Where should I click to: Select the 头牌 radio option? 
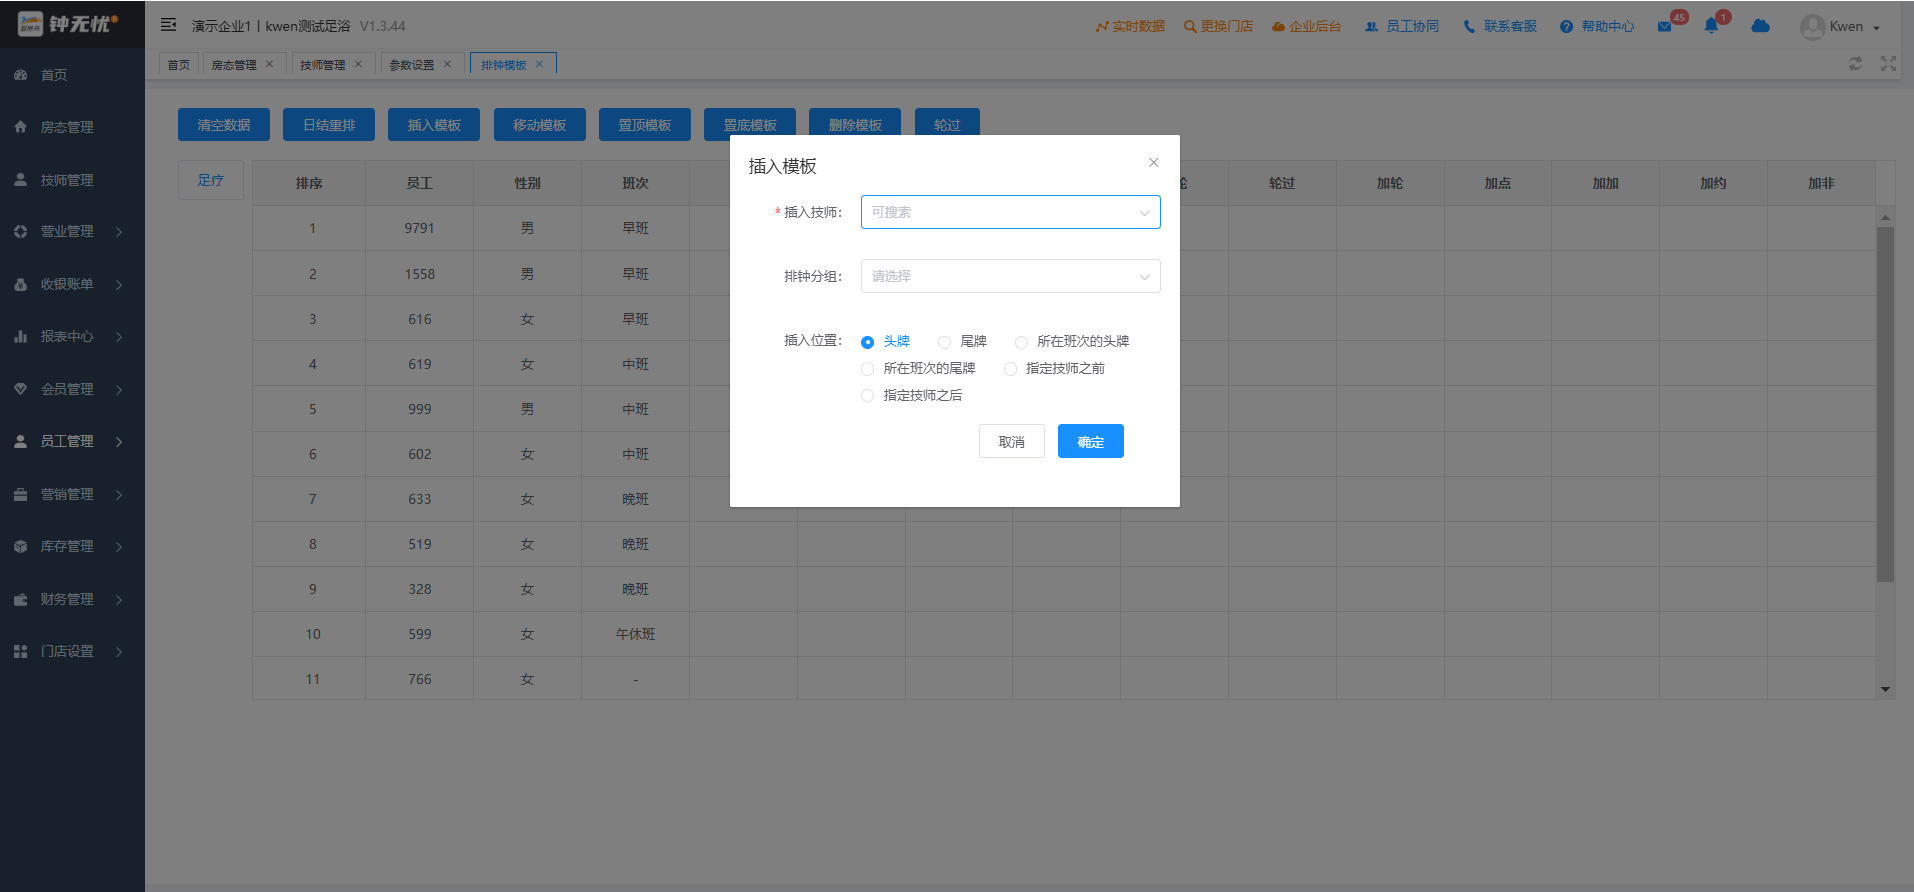click(867, 342)
